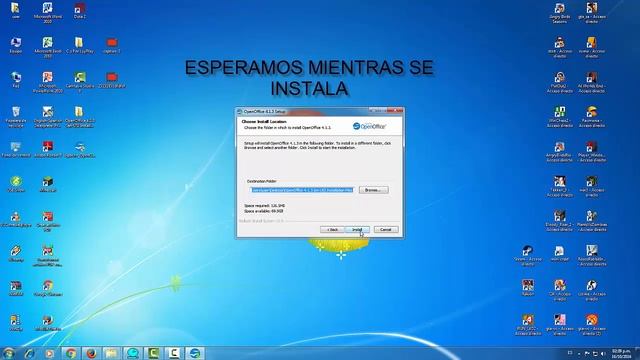This screenshot has height=360, width=640.
Task: Cancel the OpenOffice Setup wizard
Action: pyautogui.click(x=386, y=230)
